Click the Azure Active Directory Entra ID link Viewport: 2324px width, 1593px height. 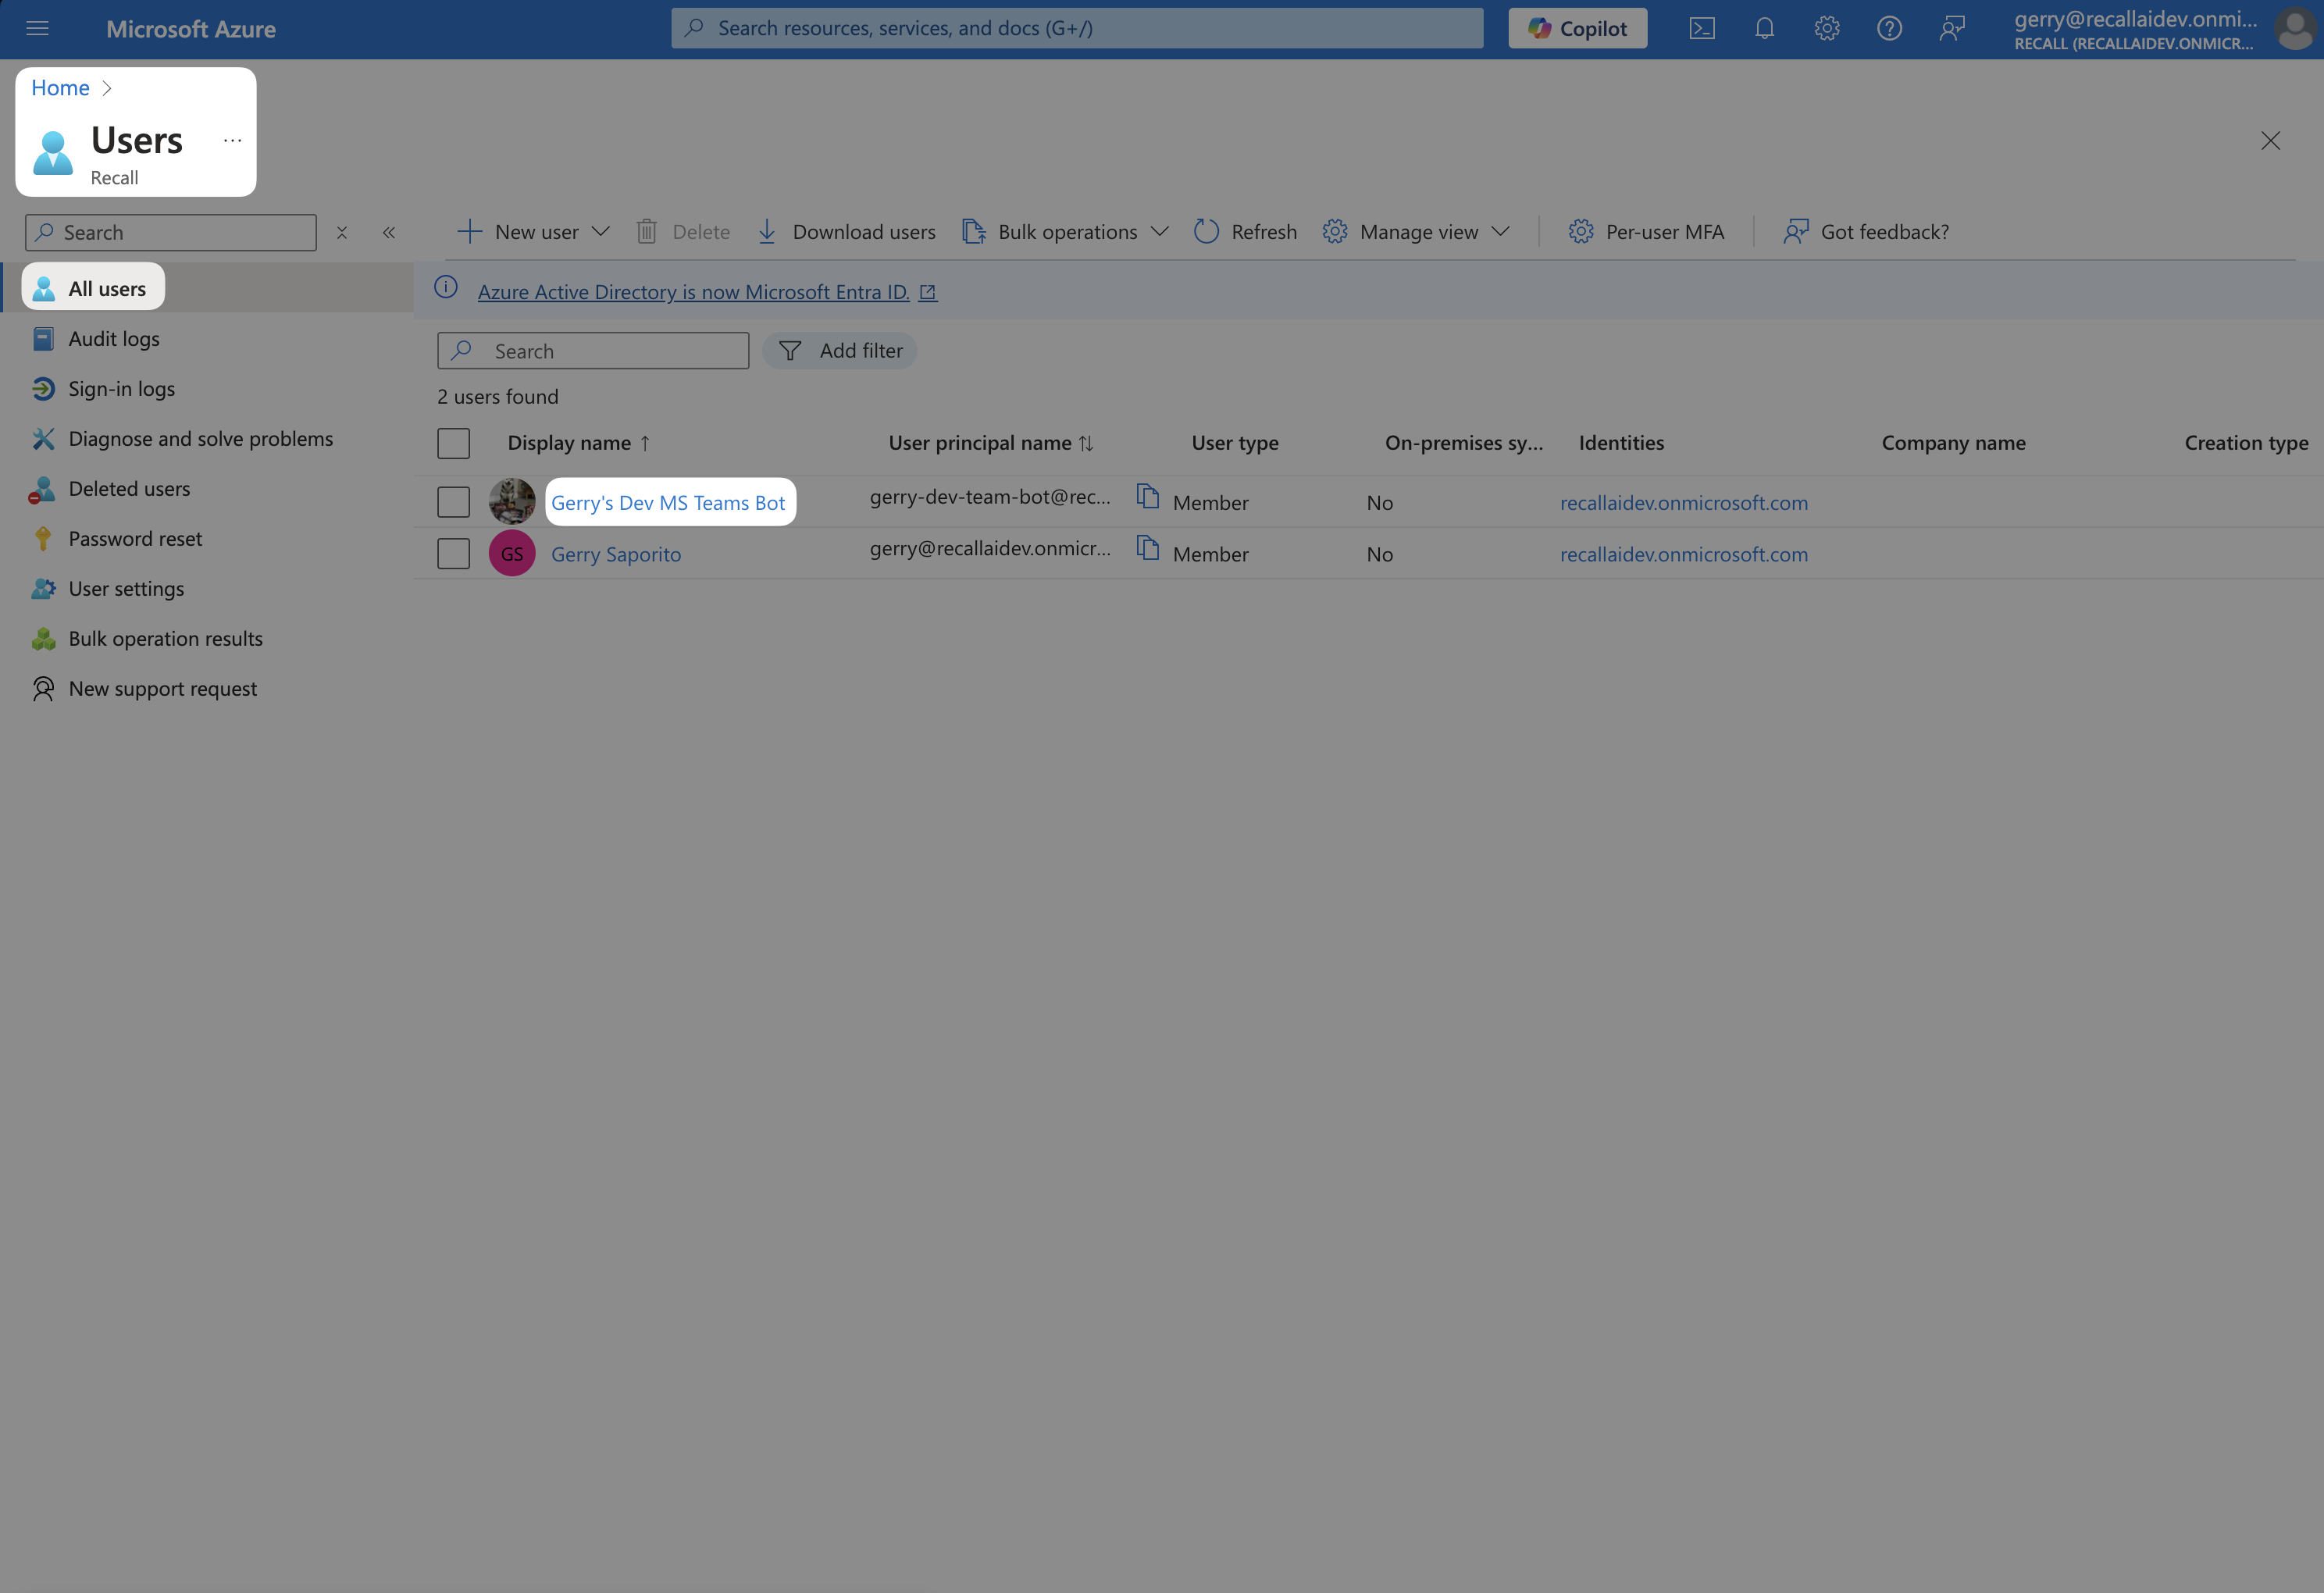(692, 291)
